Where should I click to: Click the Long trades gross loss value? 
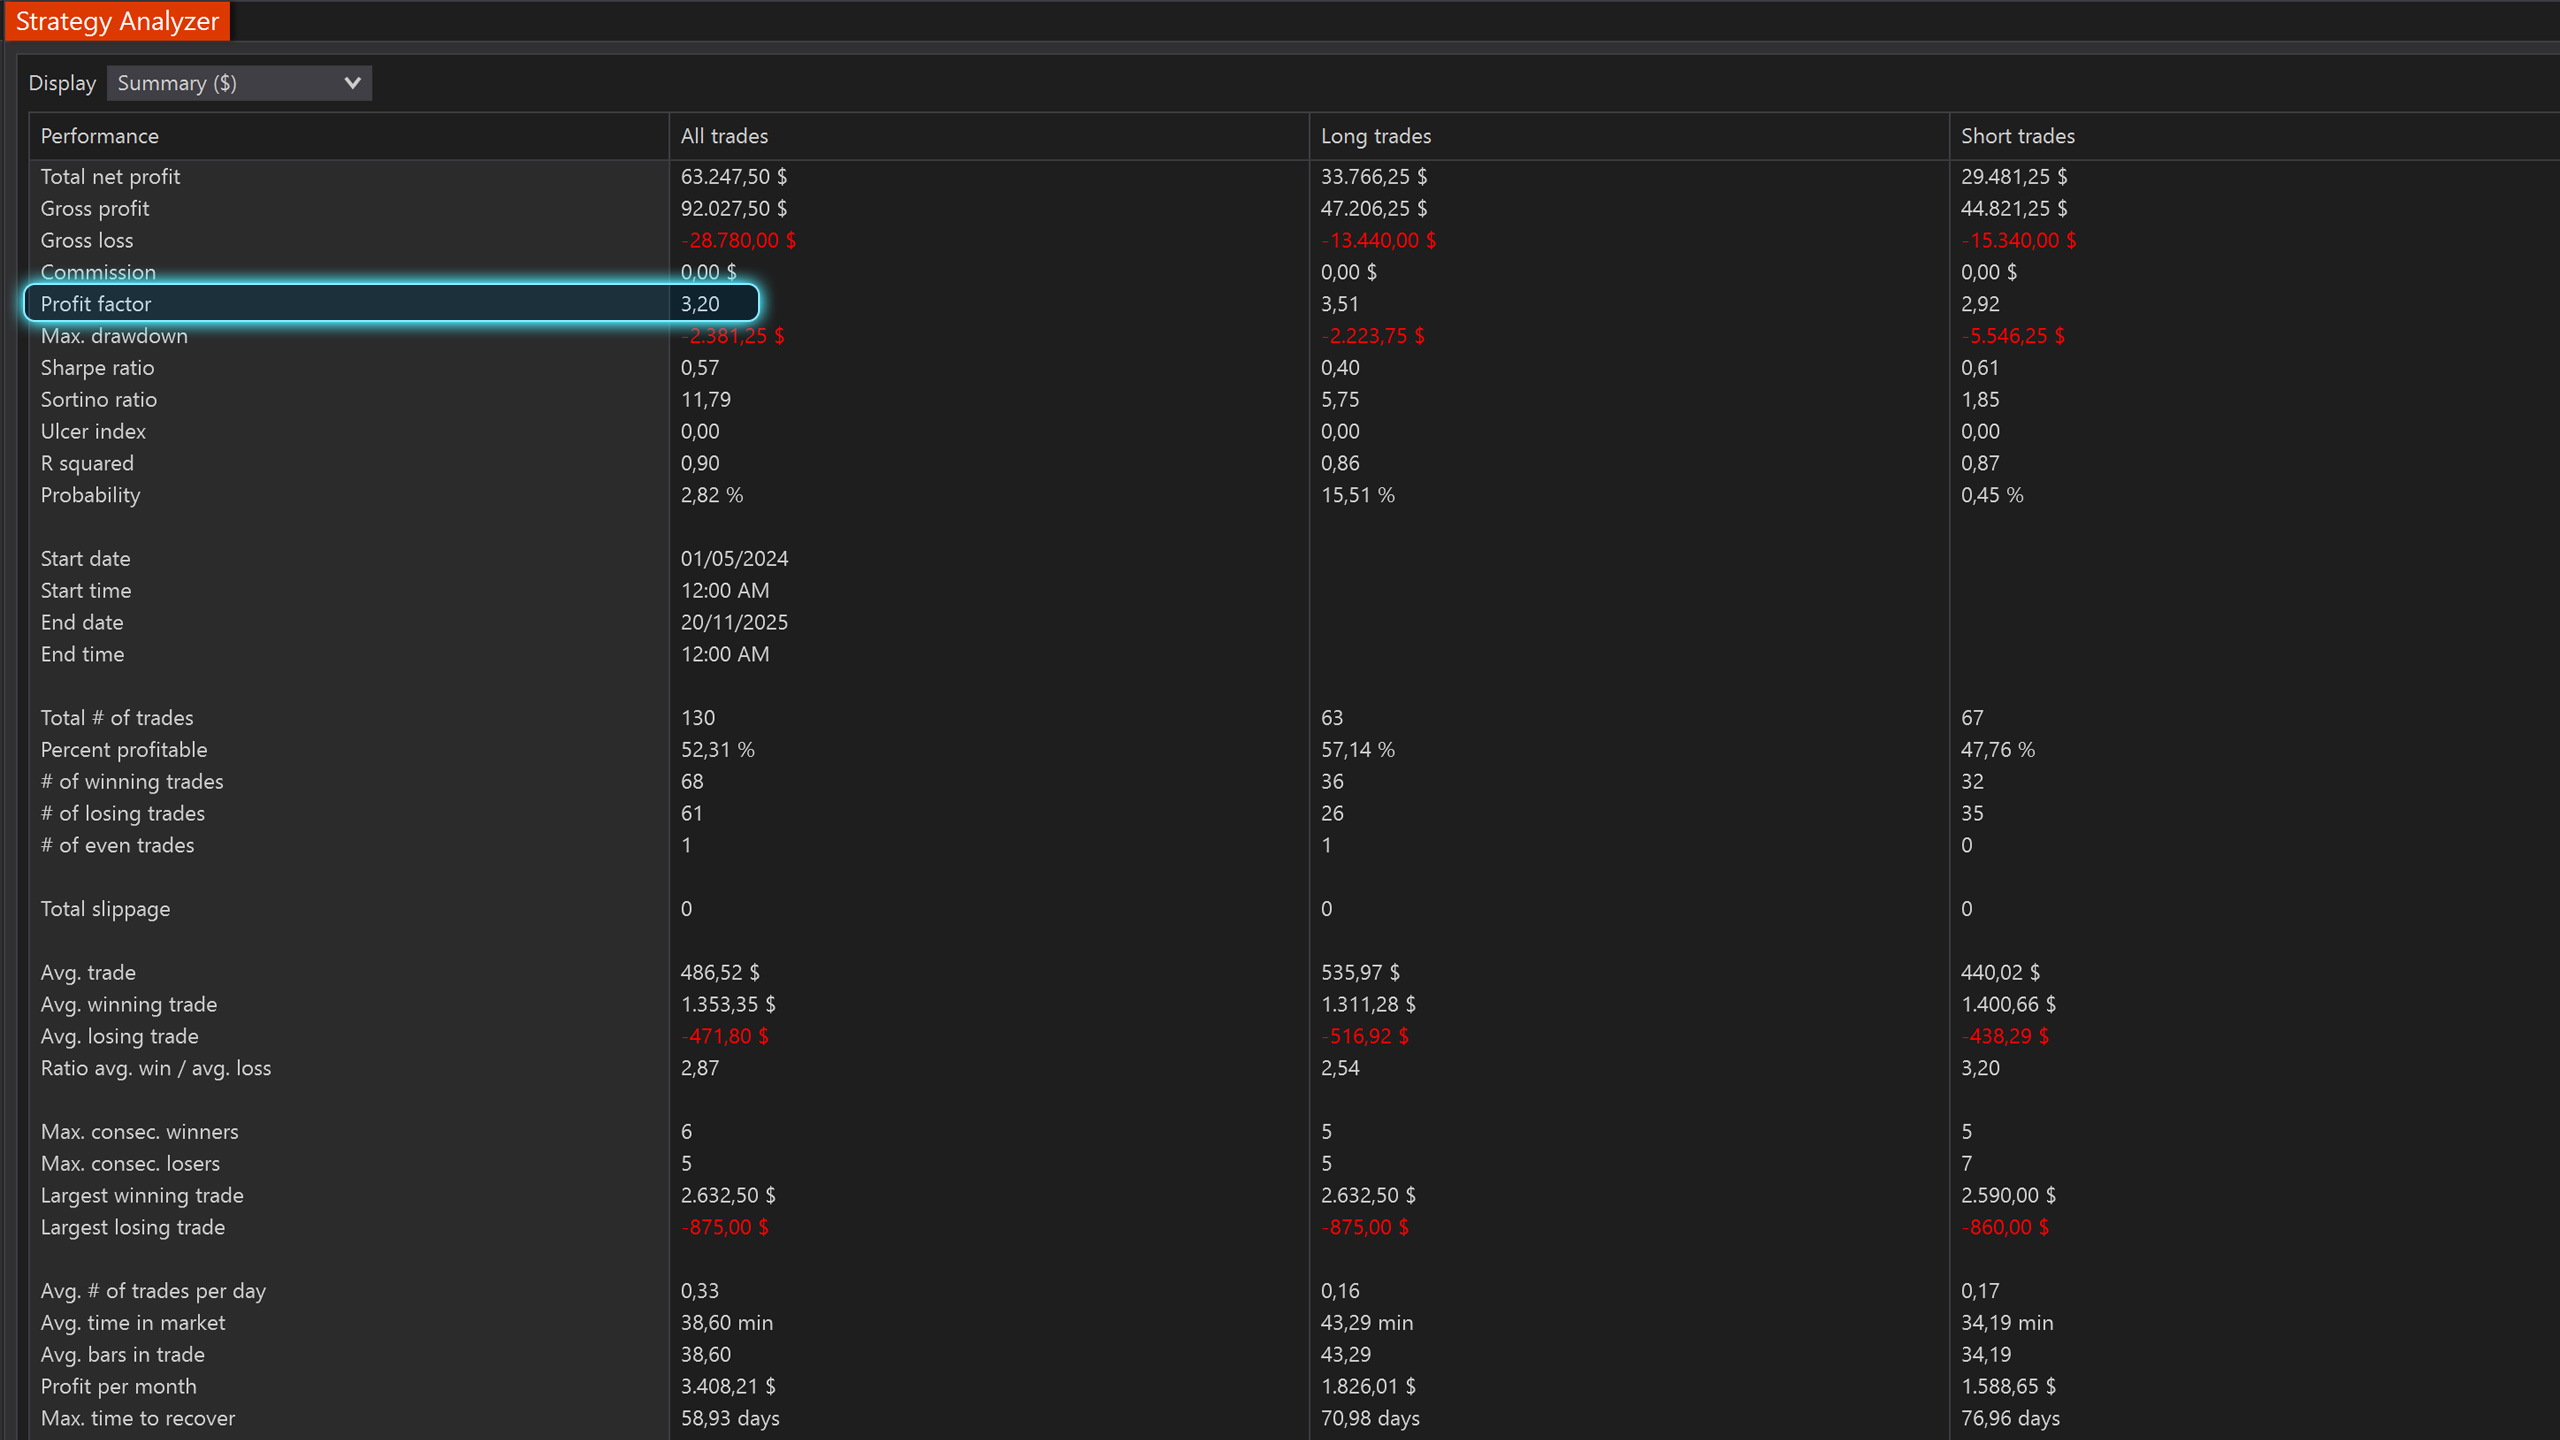1378,241
